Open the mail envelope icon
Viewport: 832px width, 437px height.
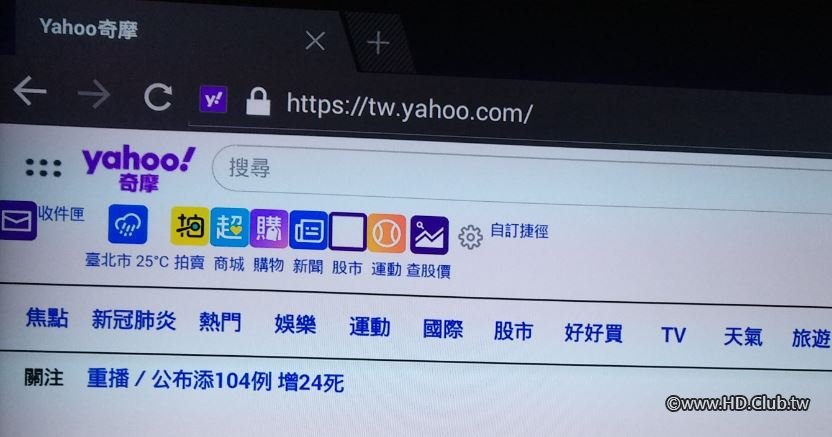[x=18, y=221]
